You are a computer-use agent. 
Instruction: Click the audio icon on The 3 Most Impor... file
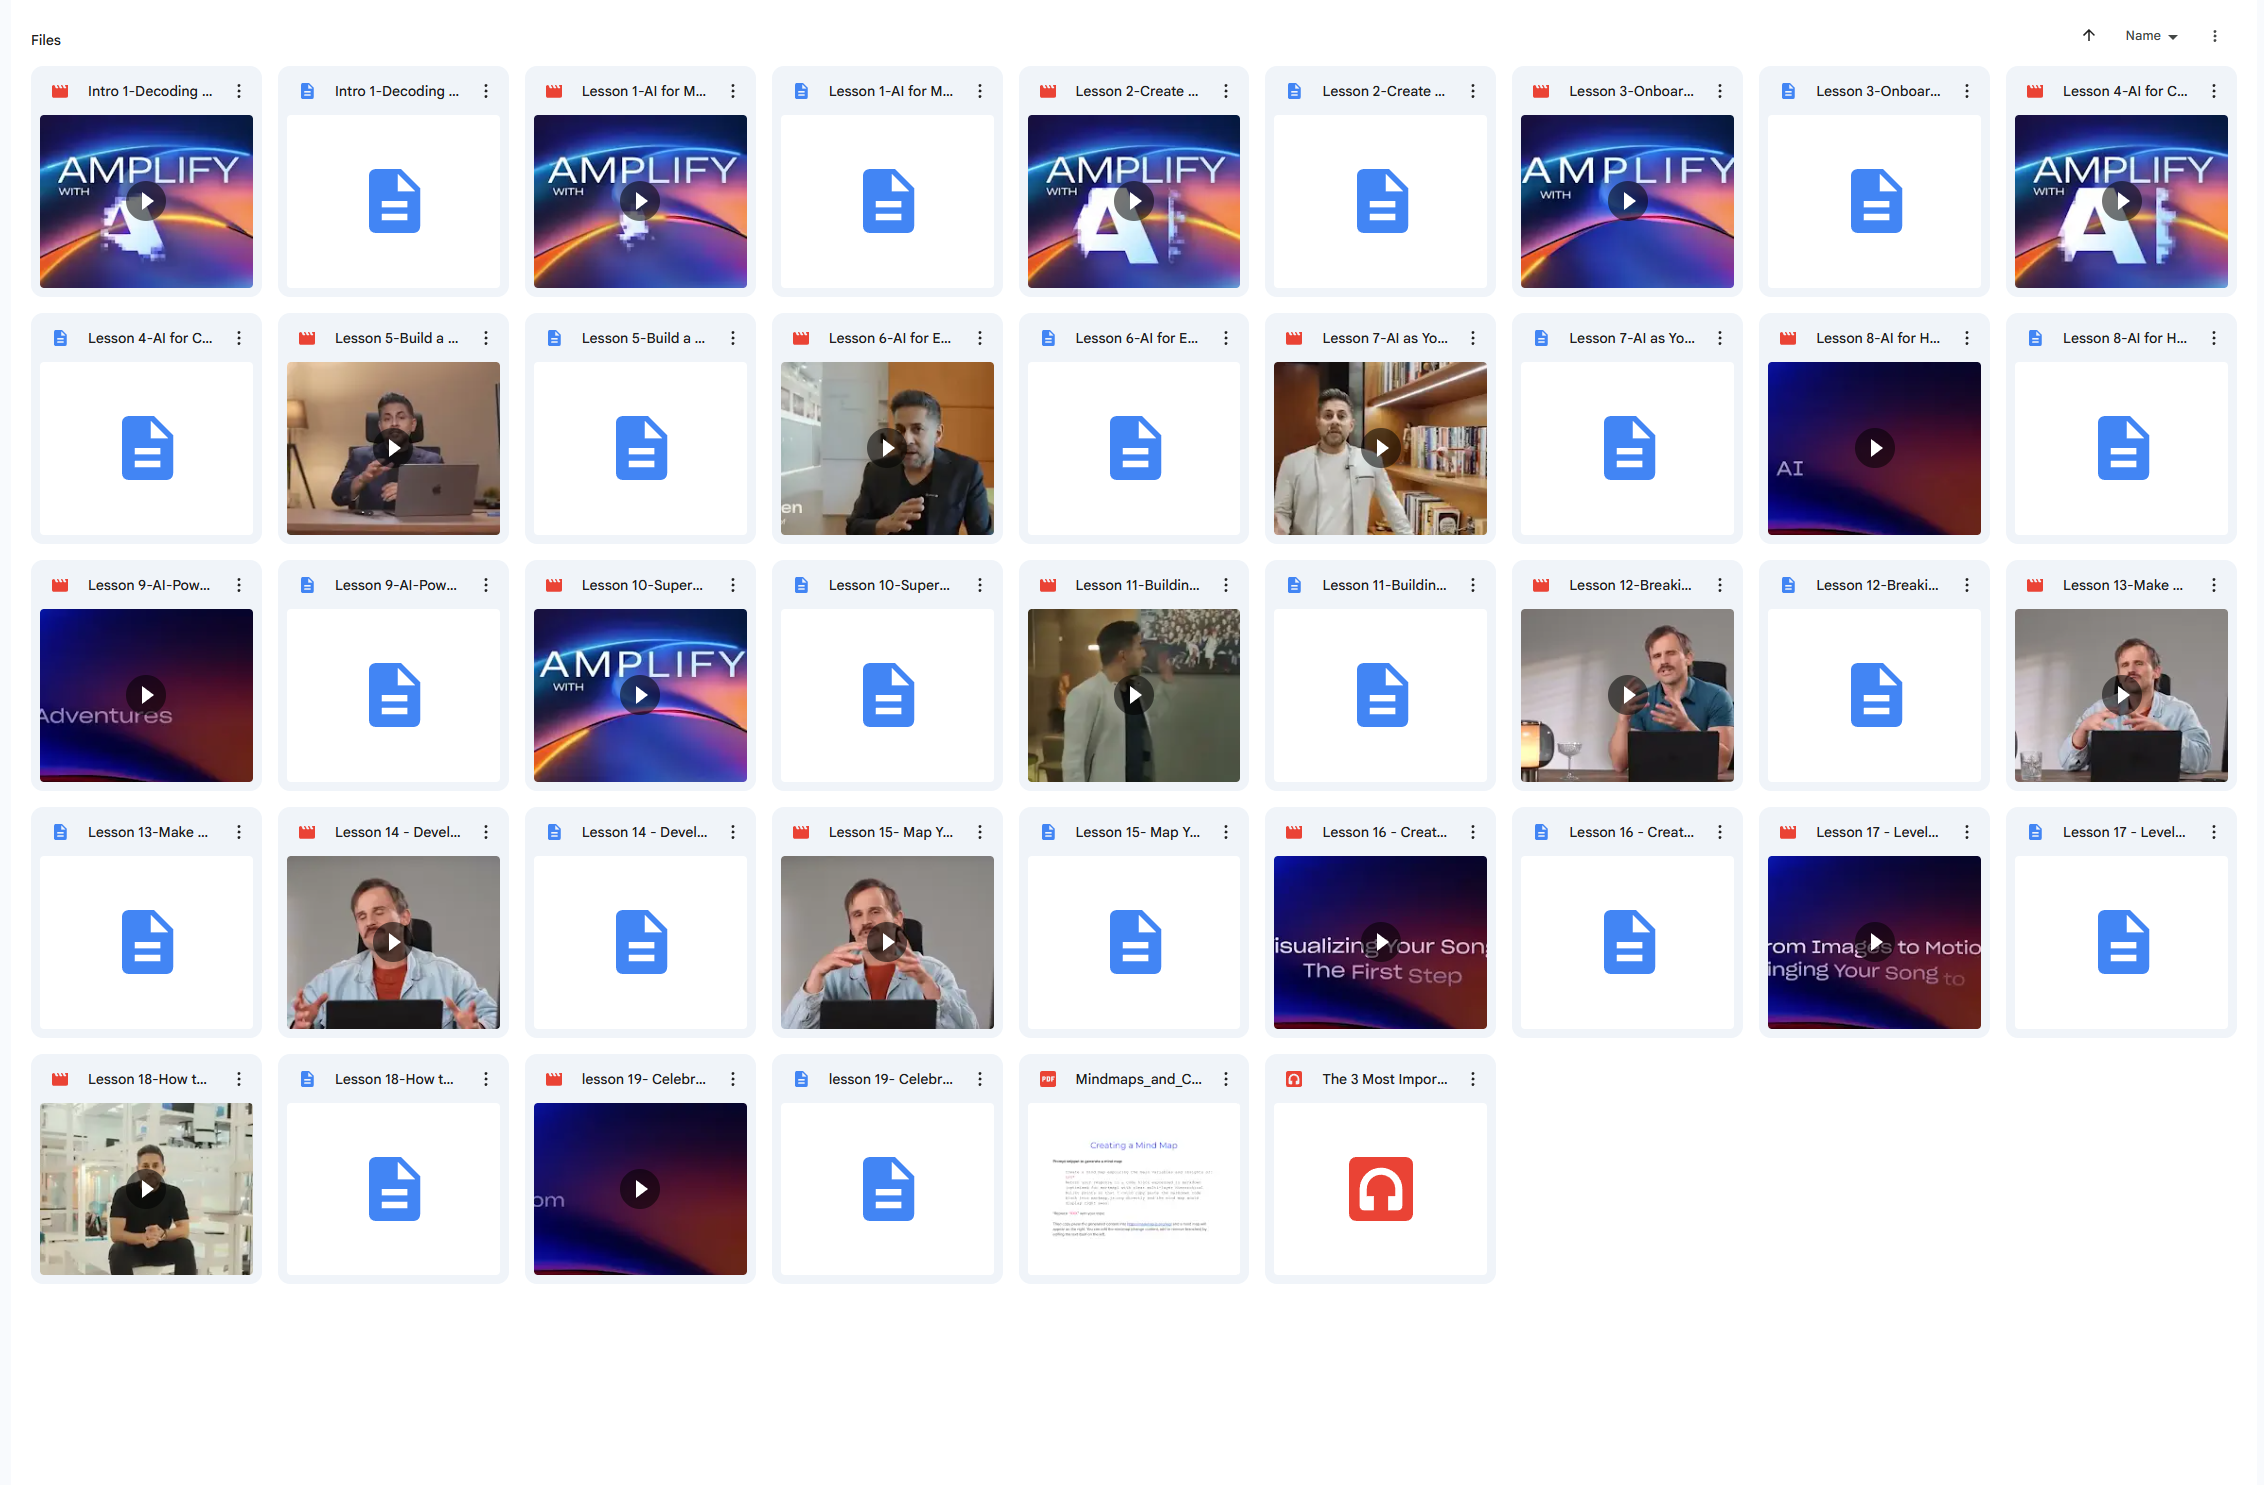[1294, 1079]
